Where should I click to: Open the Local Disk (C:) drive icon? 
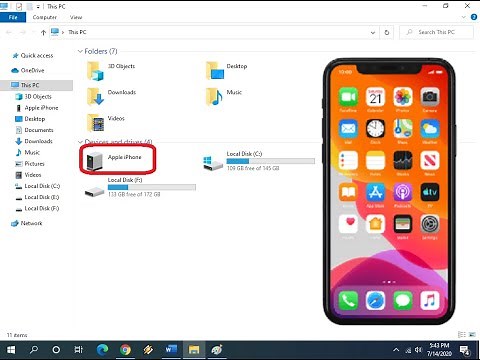point(213,162)
